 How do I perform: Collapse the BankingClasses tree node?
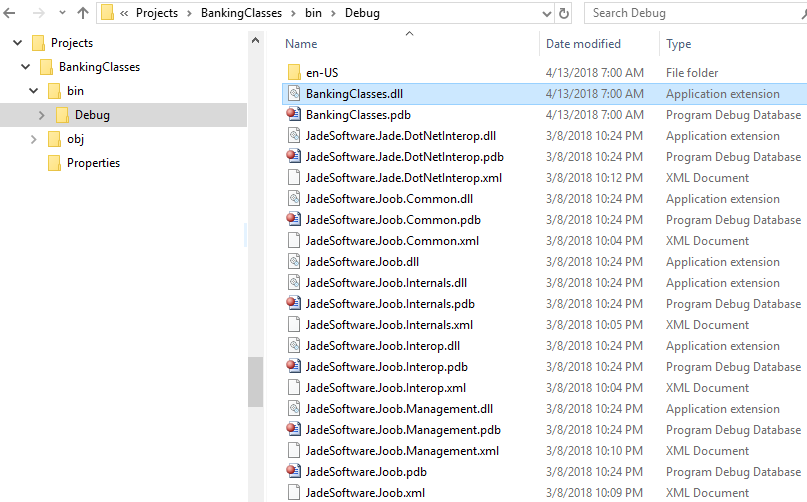27,67
